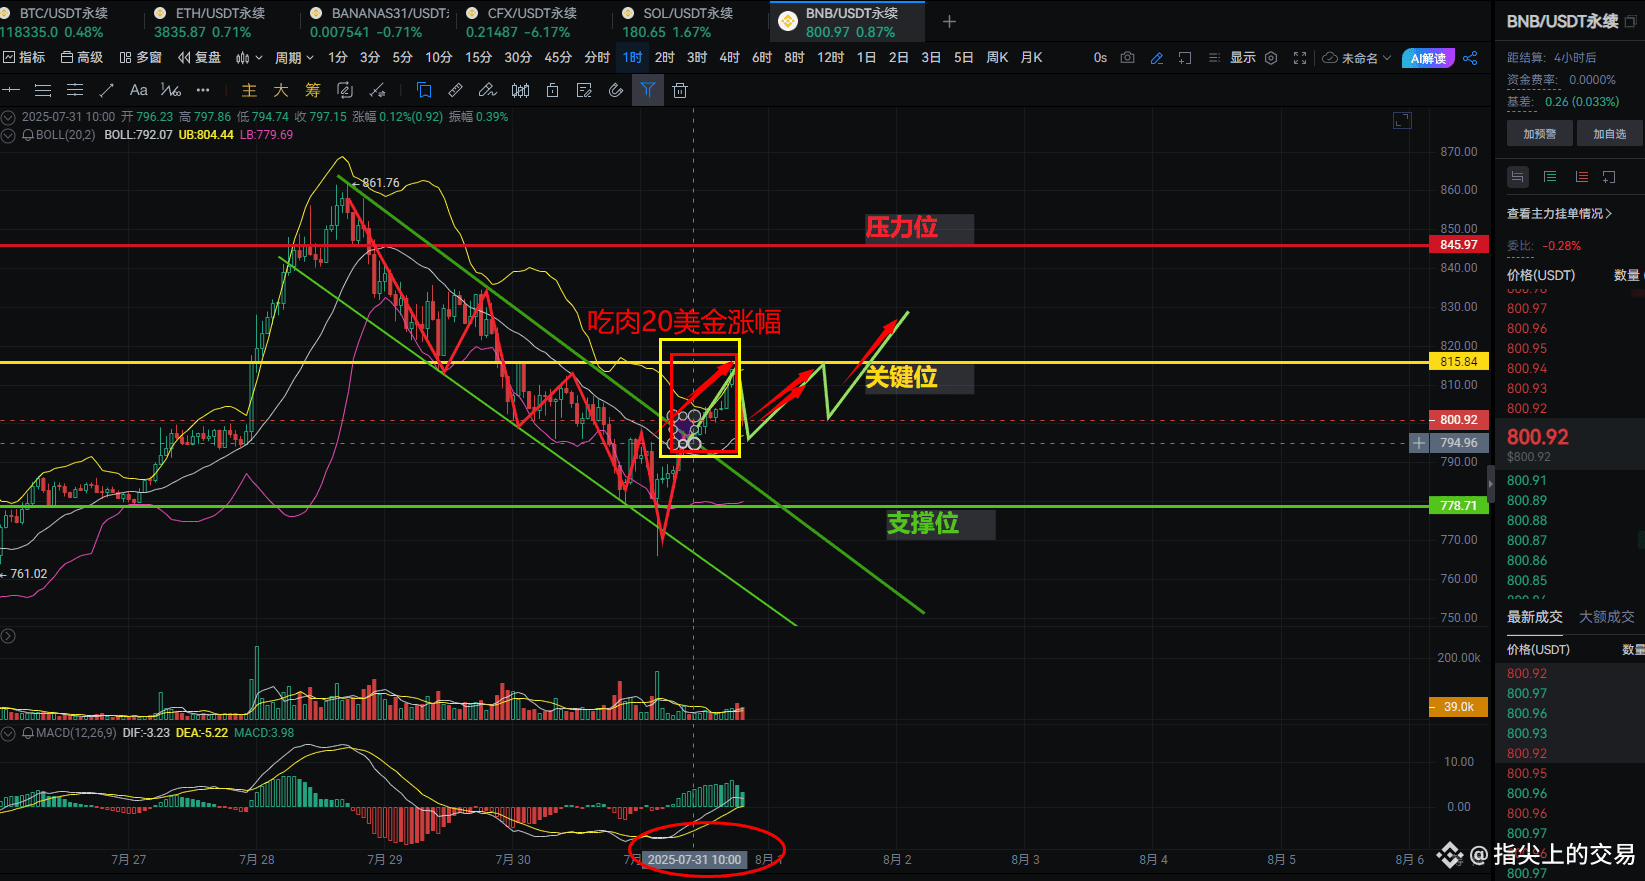Toggle BOLL indicator visibility eye icon
Screen dimensions: 1645x881
point(28,135)
